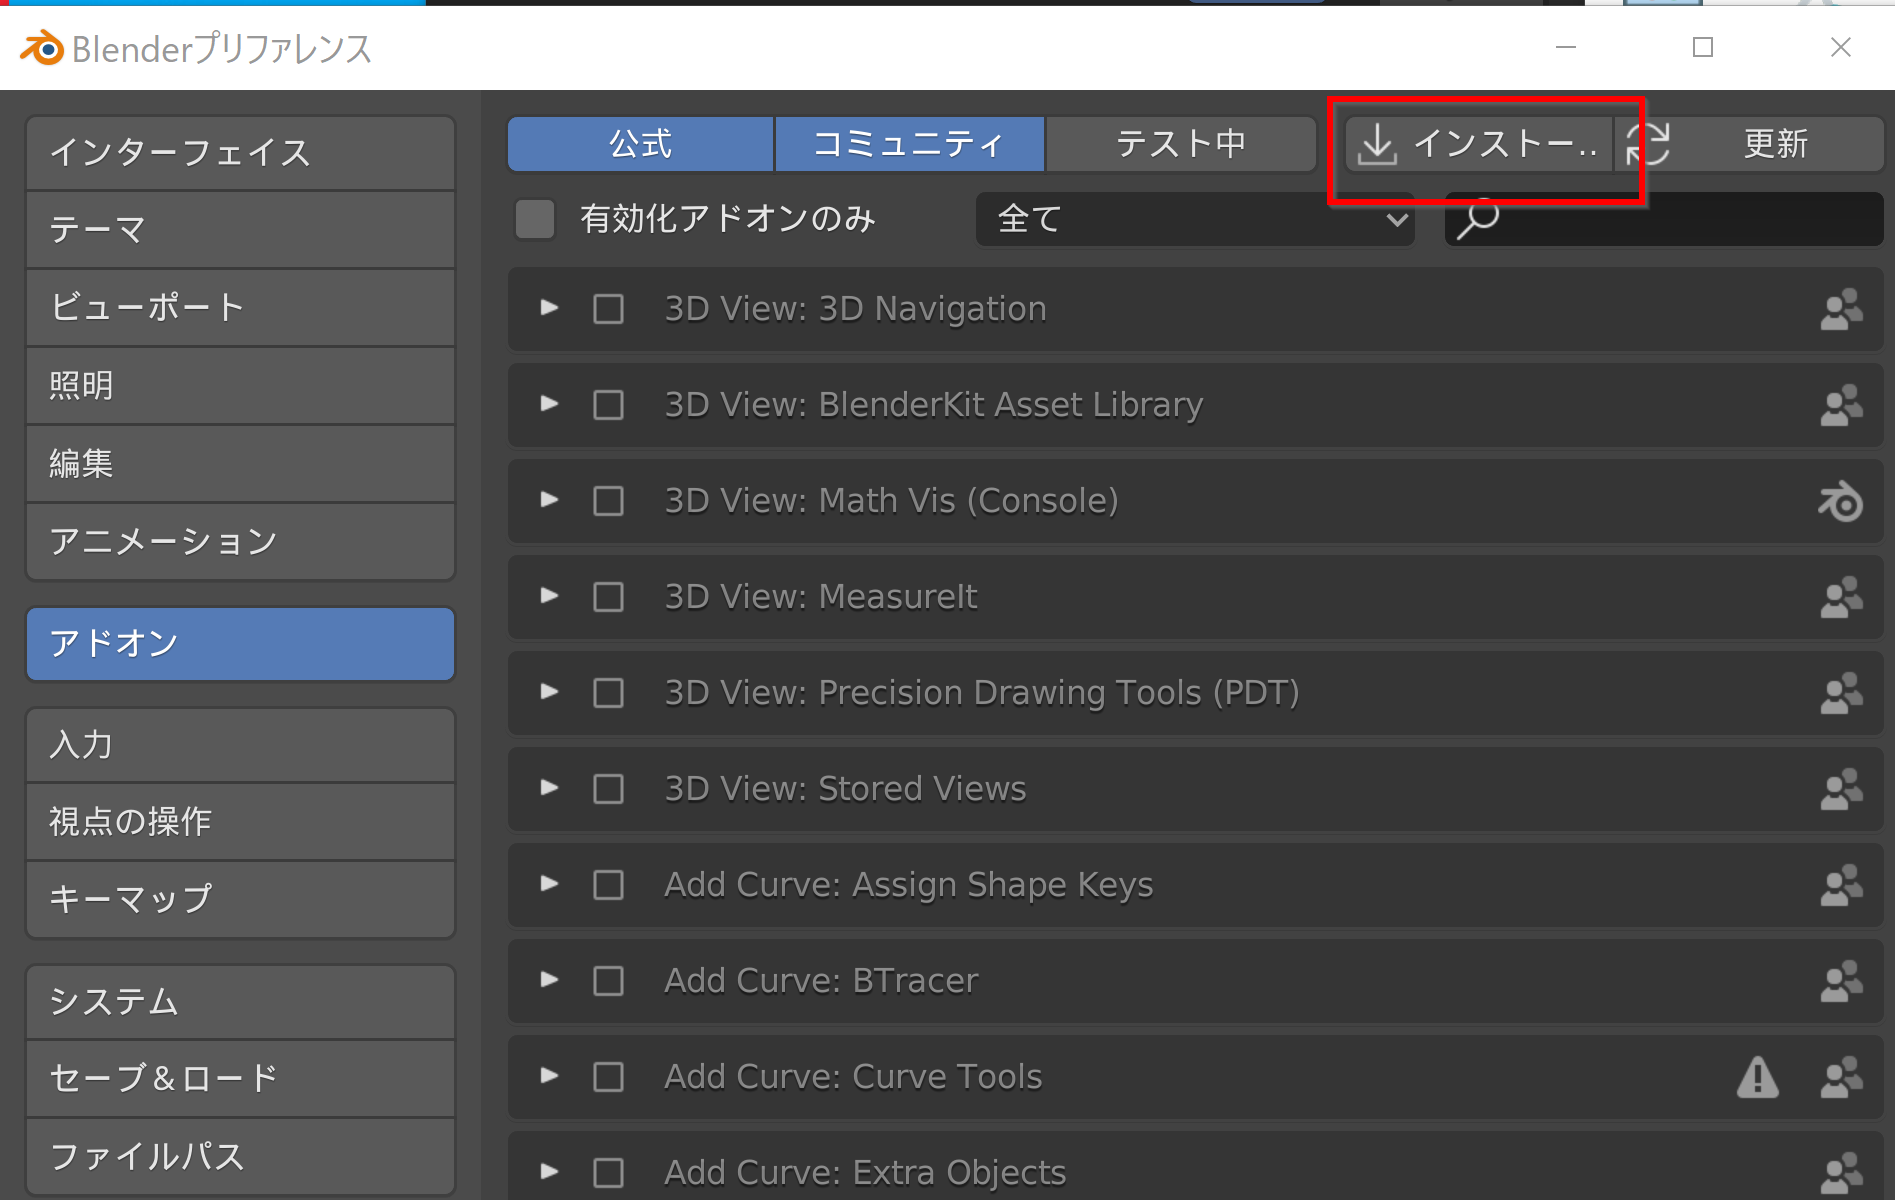Click community icon on BlenderKit Asset Library row

1841,405
